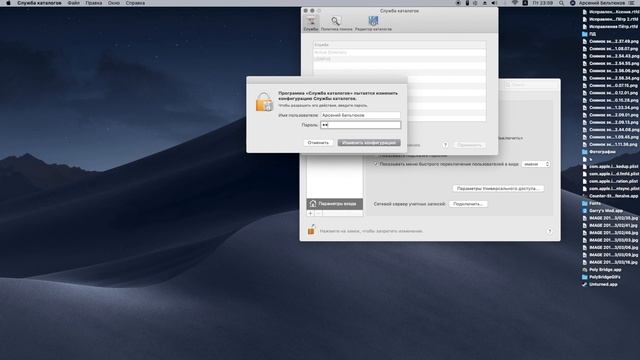
Task: Open the Редактор каталогов toolbar icon
Action: tap(373, 23)
